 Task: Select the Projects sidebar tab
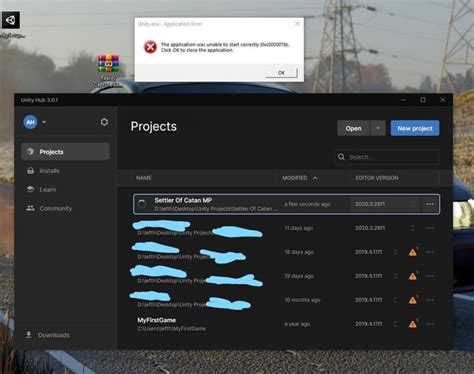[65, 152]
